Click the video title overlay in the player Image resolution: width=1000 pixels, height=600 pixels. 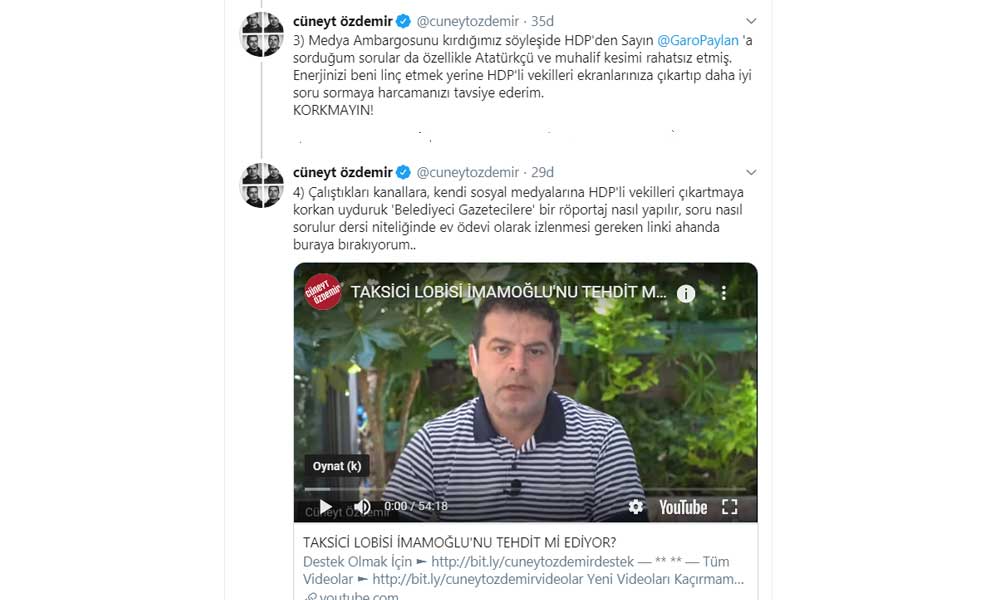508,292
